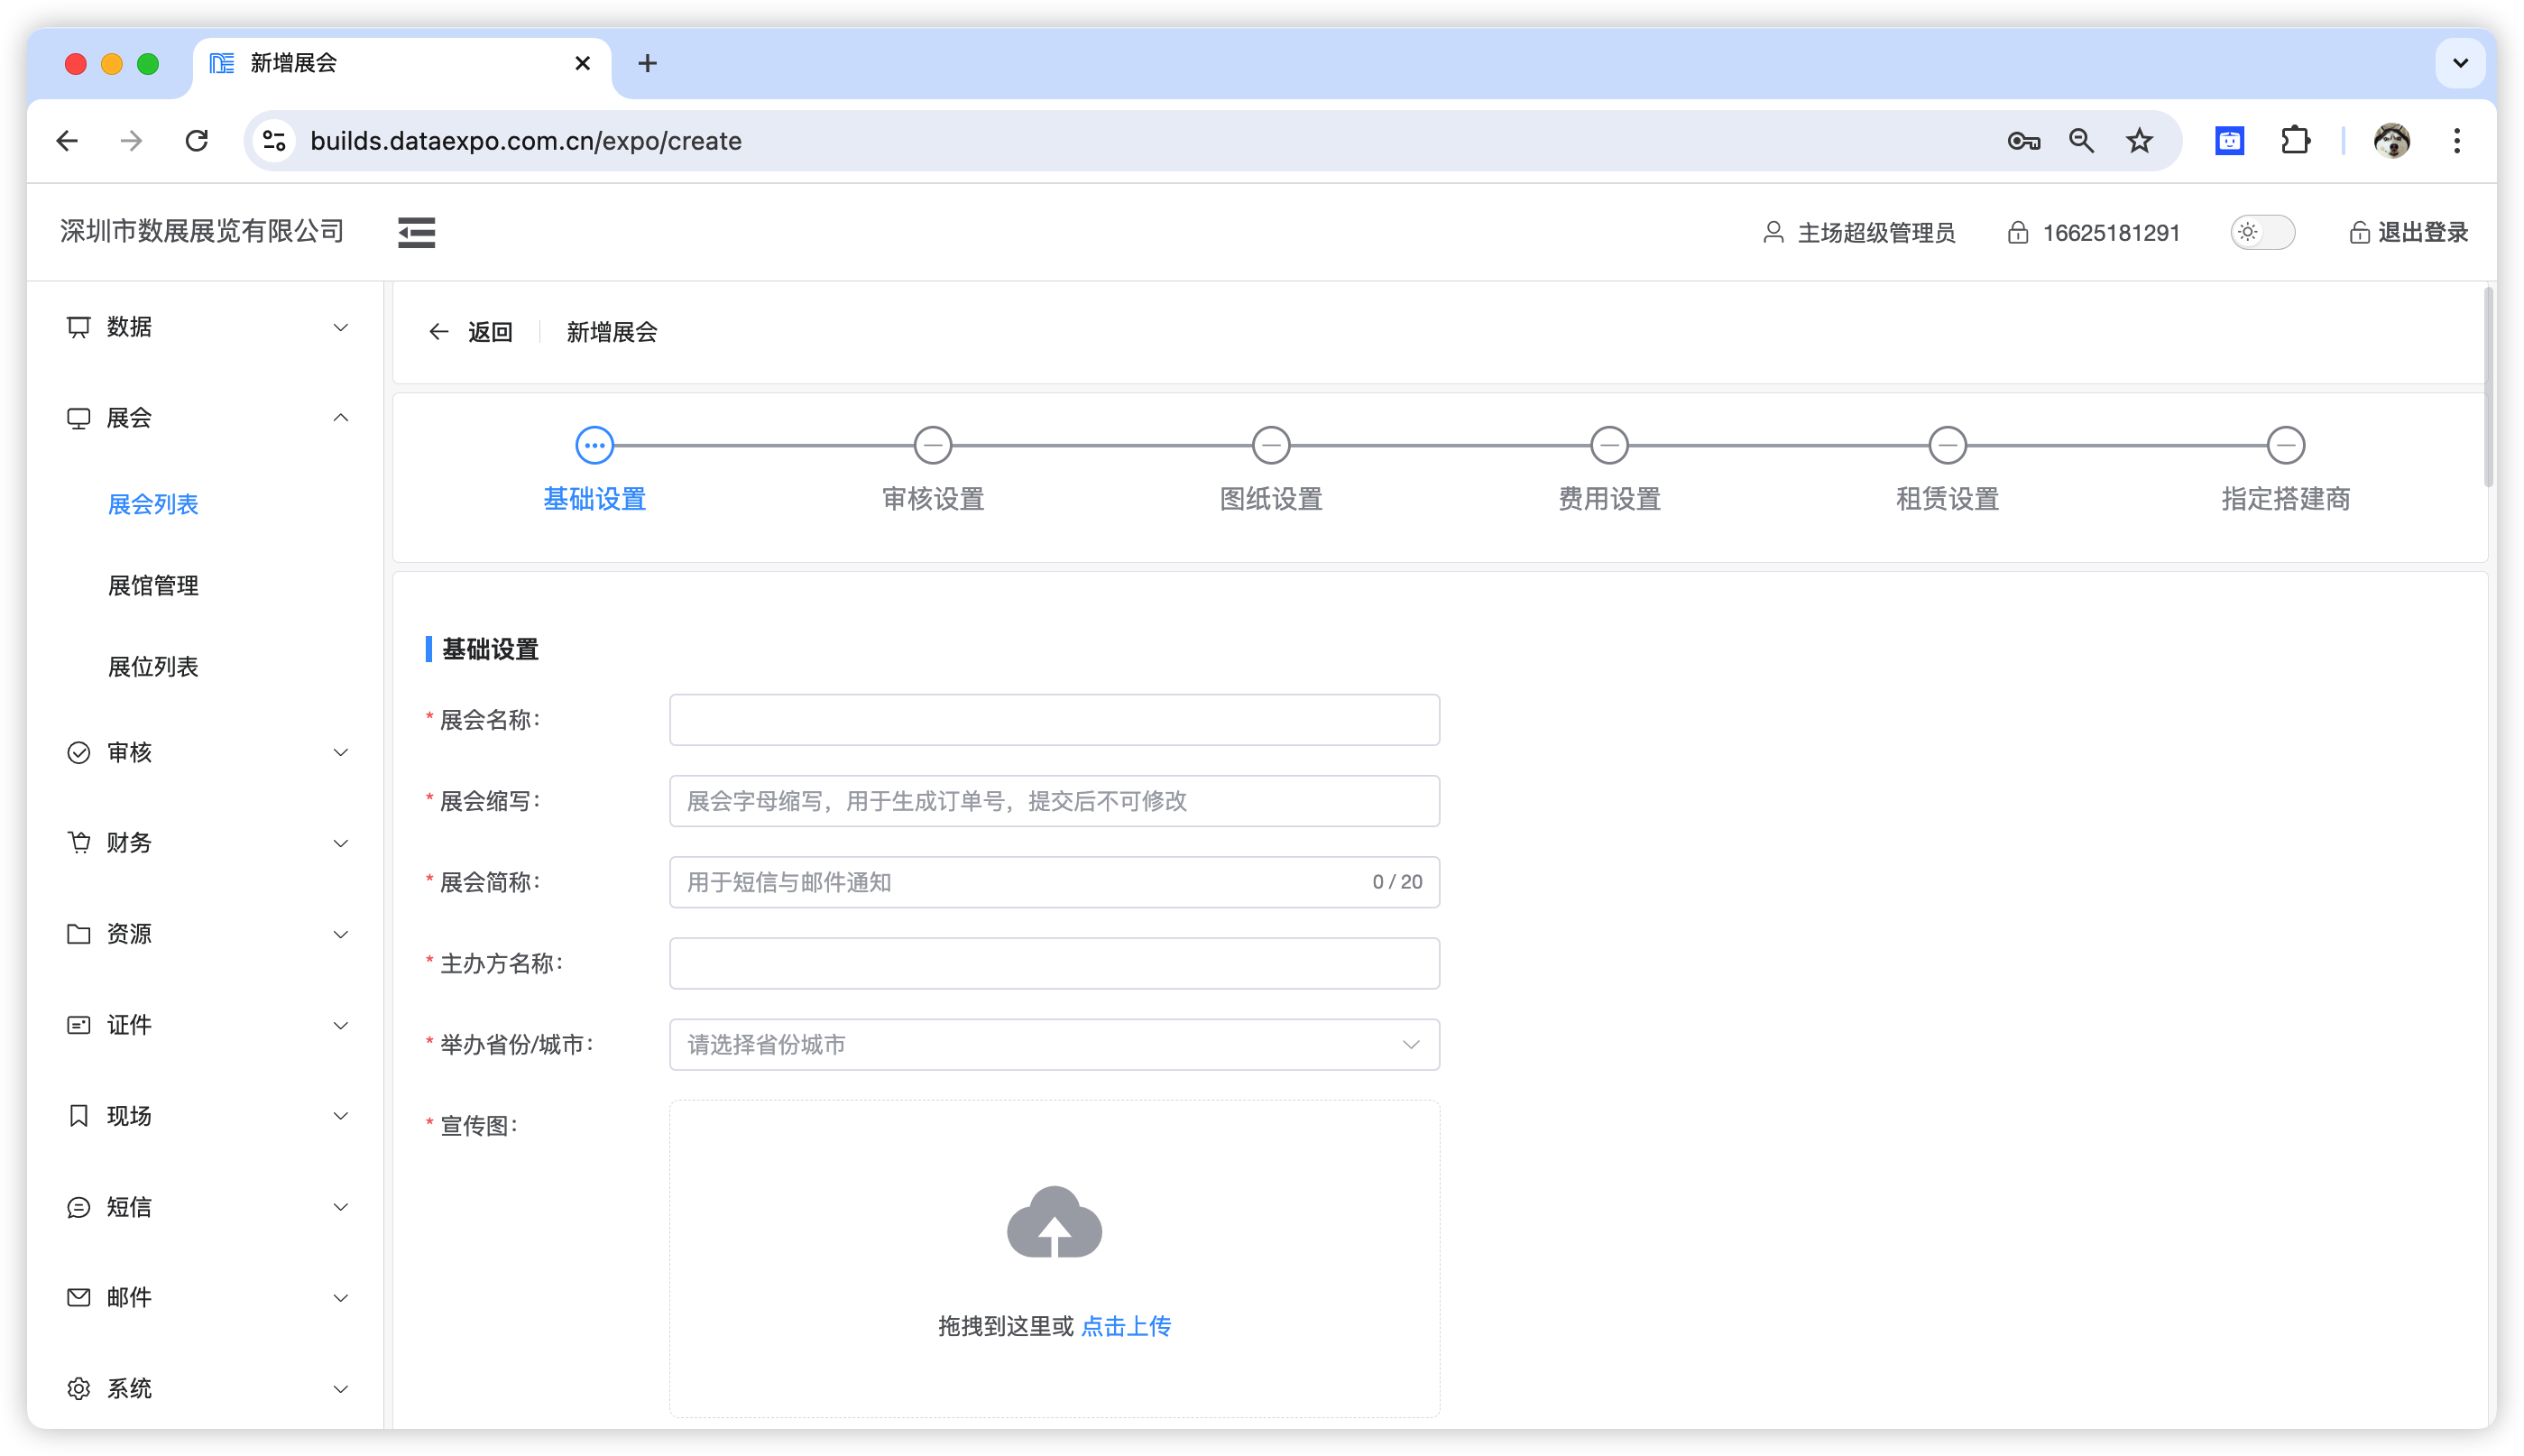Click the blue extension icon in toolbar
The image size is (2524, 1456).
[2230, 141]
